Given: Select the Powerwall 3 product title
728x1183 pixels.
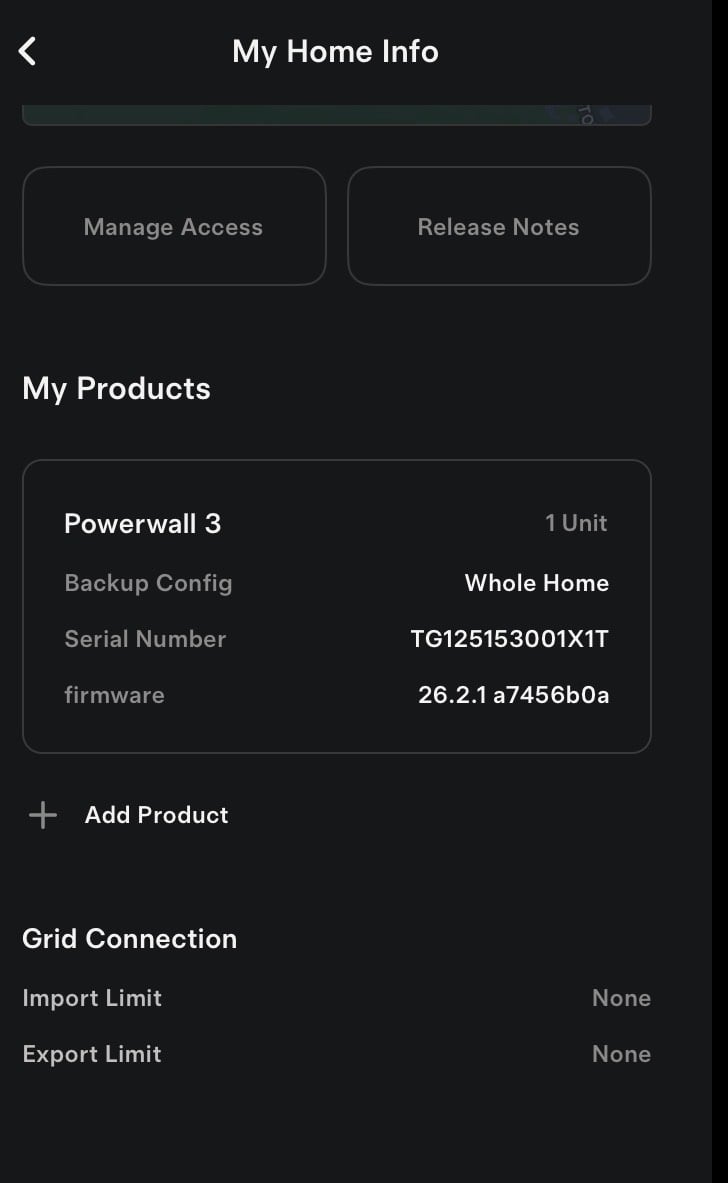Looking at the screenshot, I should pos(142,523).
